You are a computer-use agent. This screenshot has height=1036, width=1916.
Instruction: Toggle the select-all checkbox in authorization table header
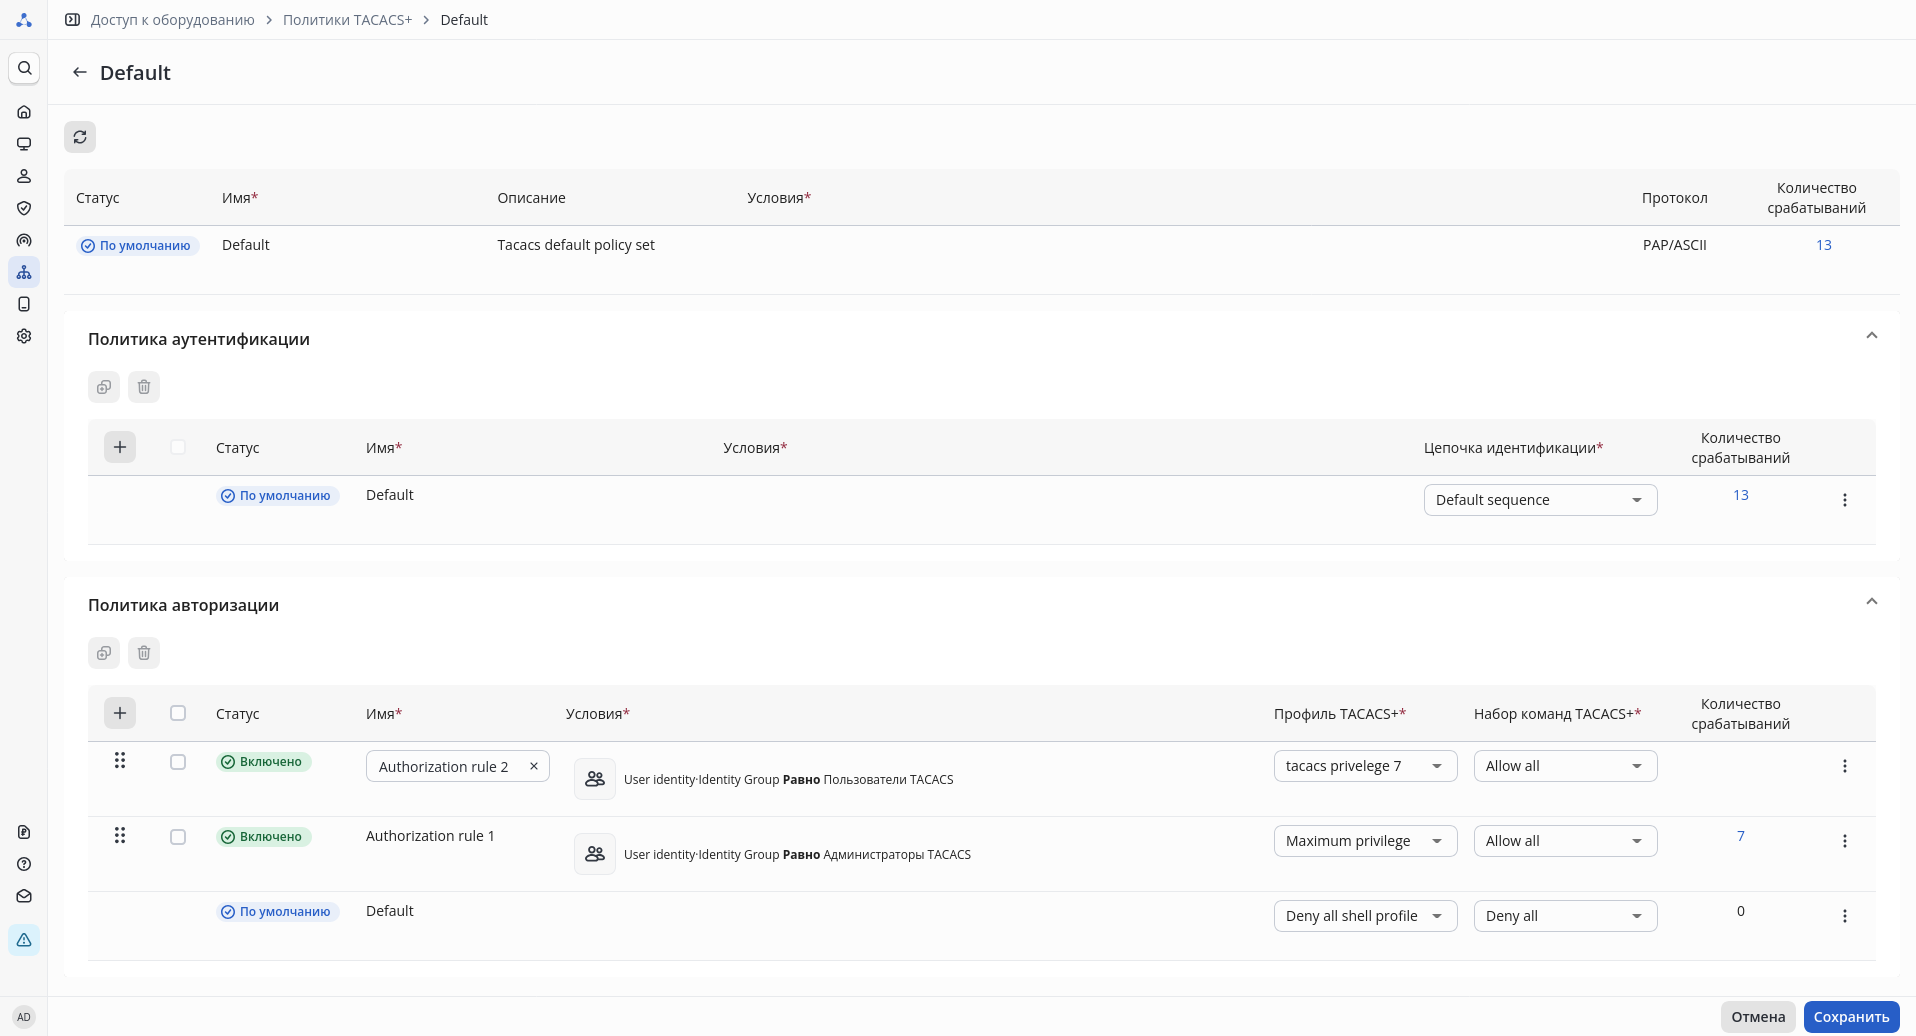(178, 713)
